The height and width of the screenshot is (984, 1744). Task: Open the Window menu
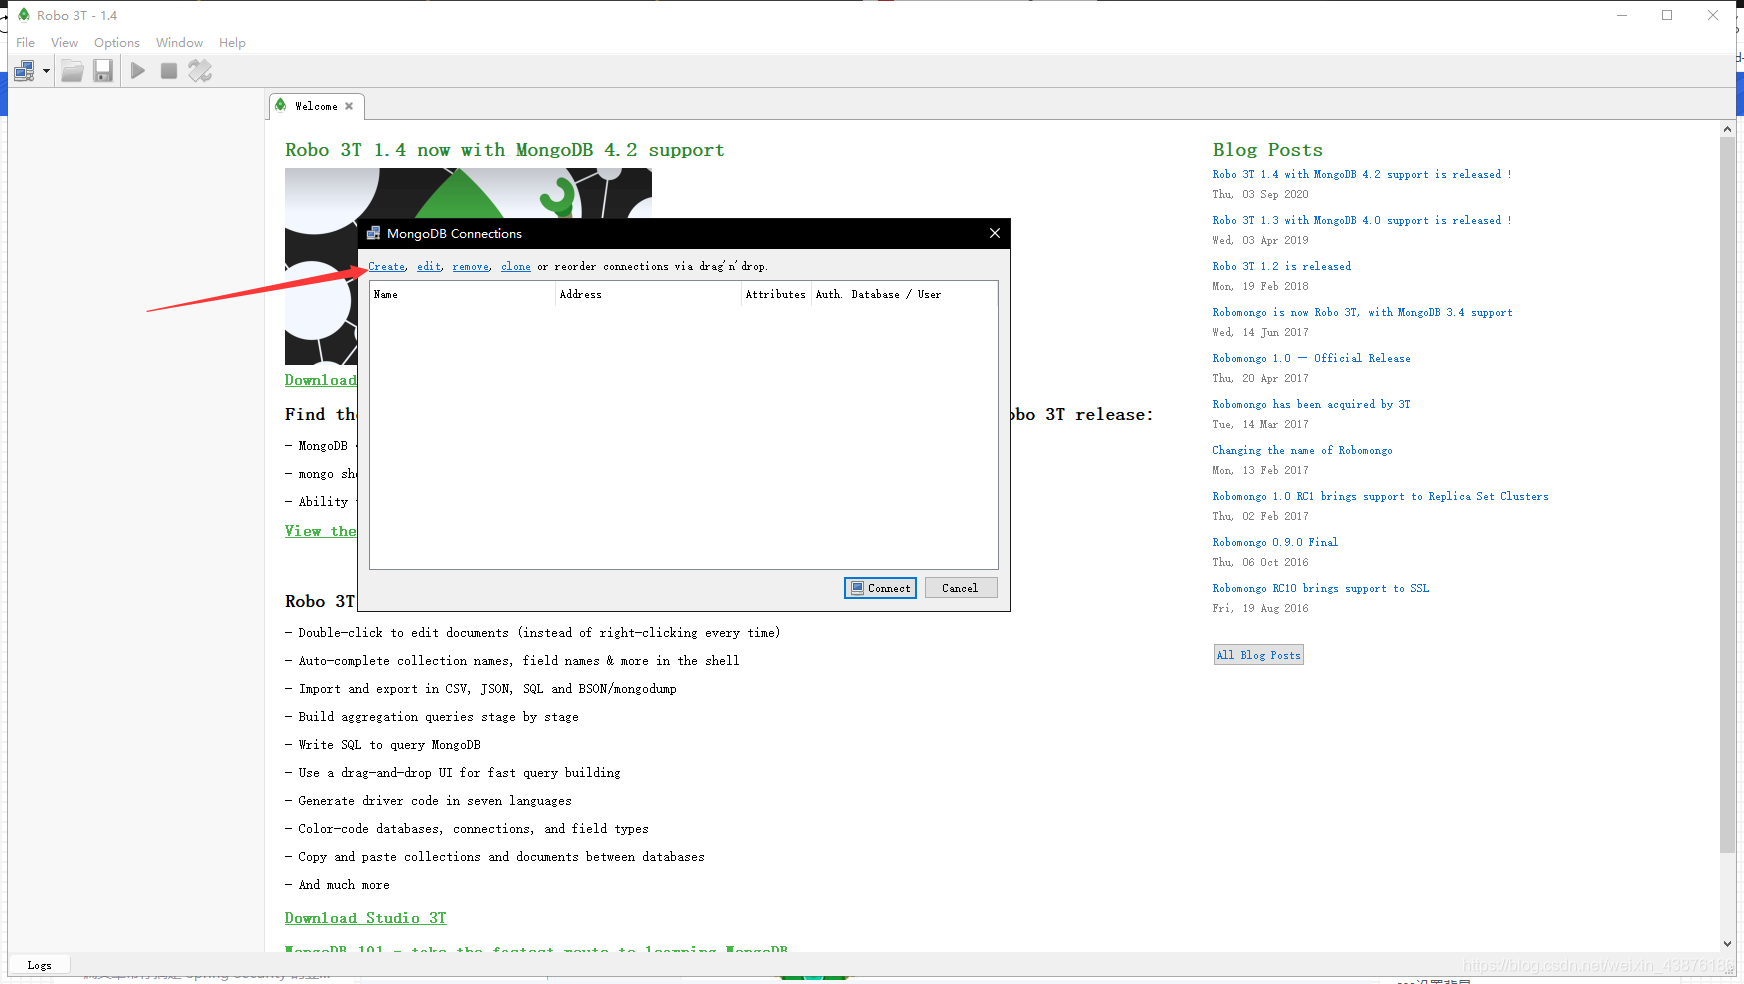[x=179, y=43]
